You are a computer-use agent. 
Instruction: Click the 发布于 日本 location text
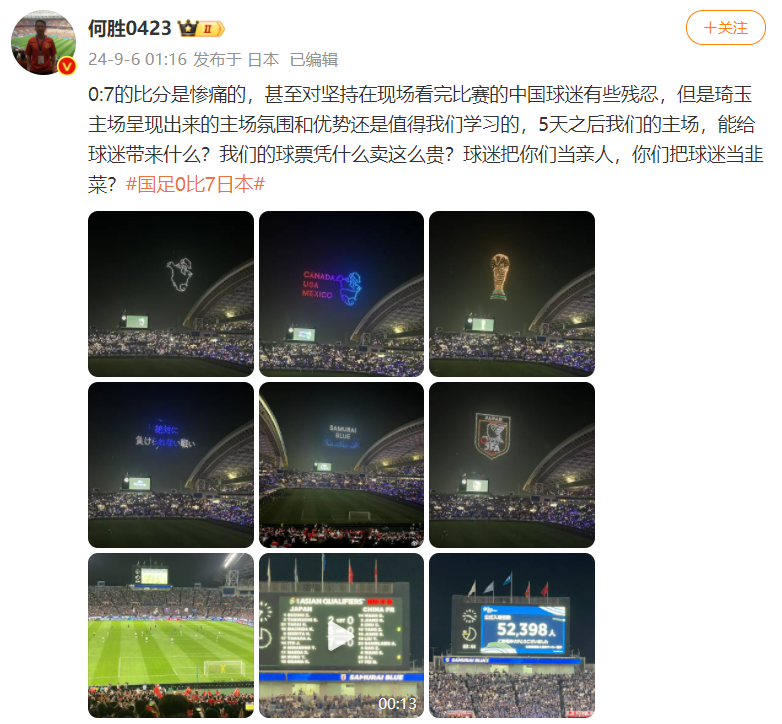point(236,59)
